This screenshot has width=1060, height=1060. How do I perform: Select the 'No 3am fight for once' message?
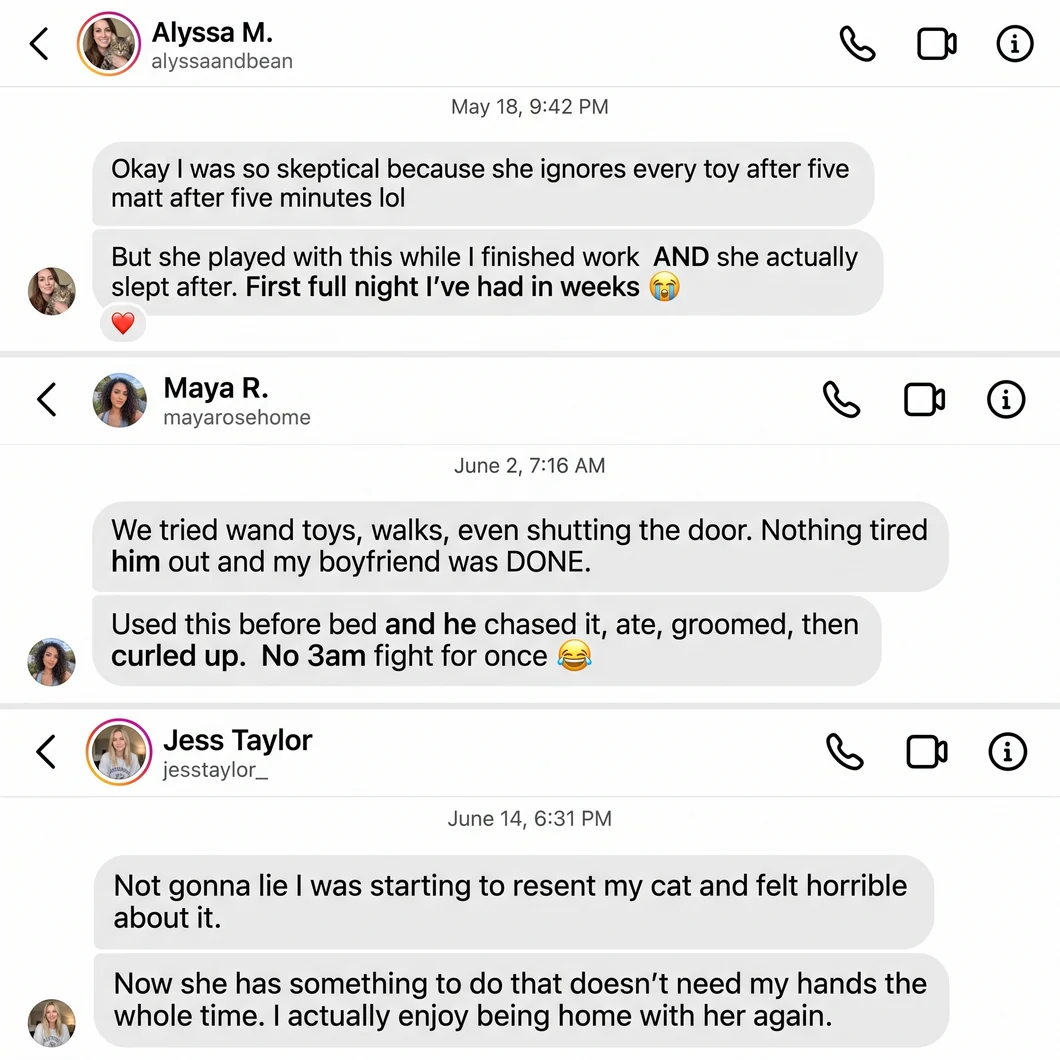click(x=486, y=640)
